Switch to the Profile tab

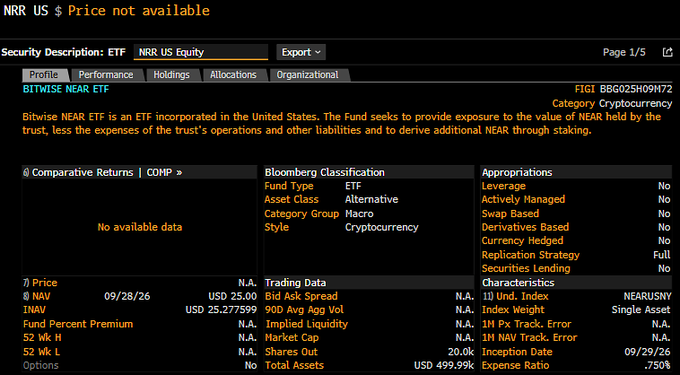coord(44,75)
